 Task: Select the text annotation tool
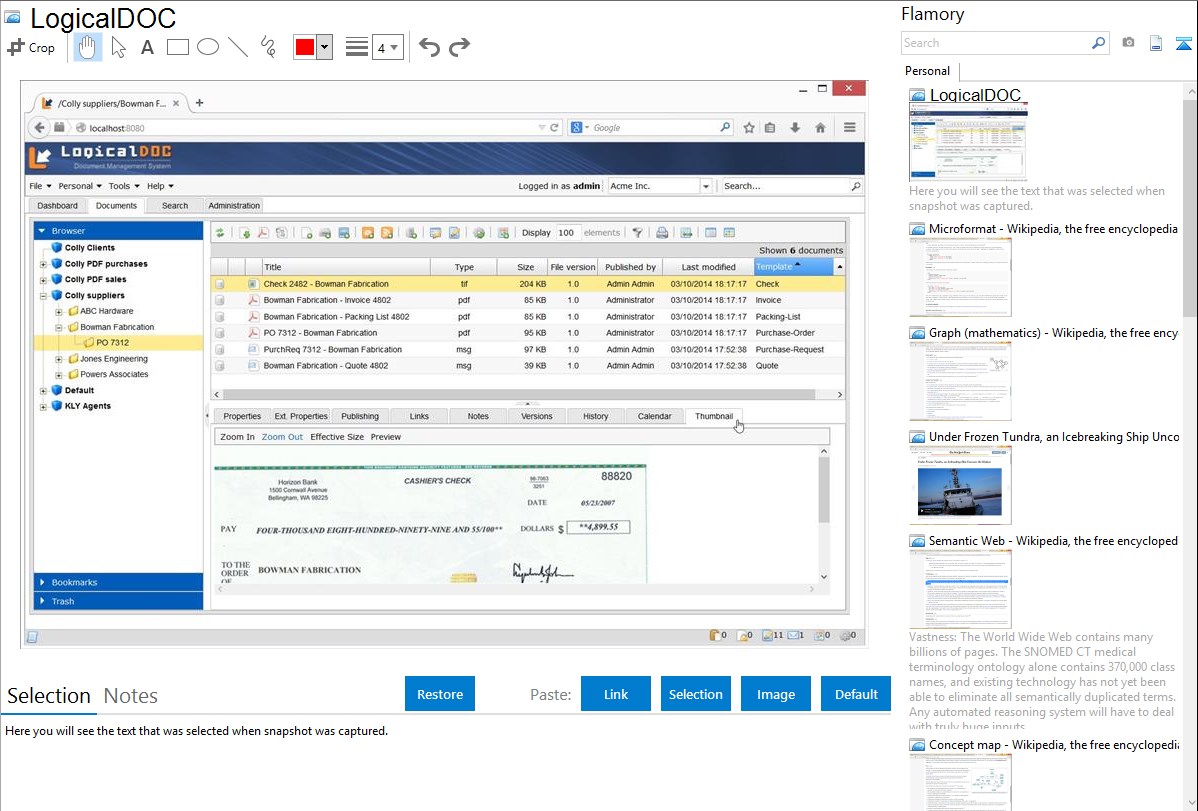point(147,47)
